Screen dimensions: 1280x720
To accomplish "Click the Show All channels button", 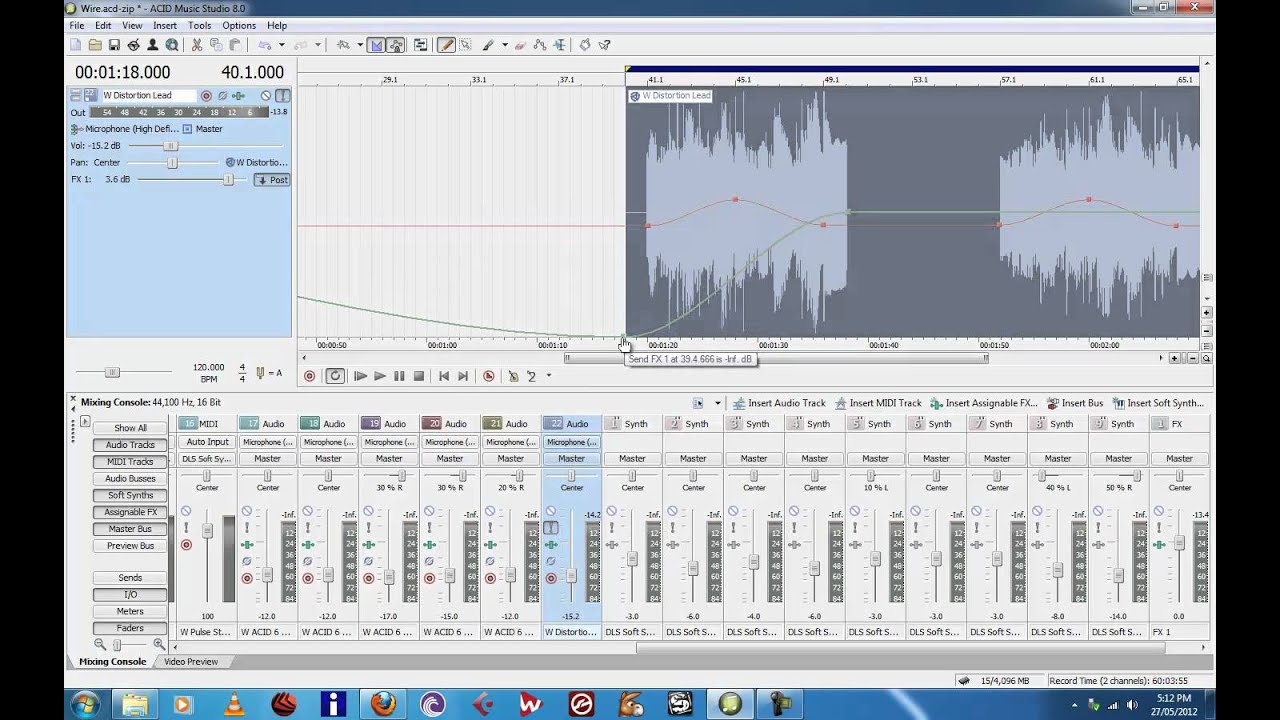I will [x=130, y=428].
